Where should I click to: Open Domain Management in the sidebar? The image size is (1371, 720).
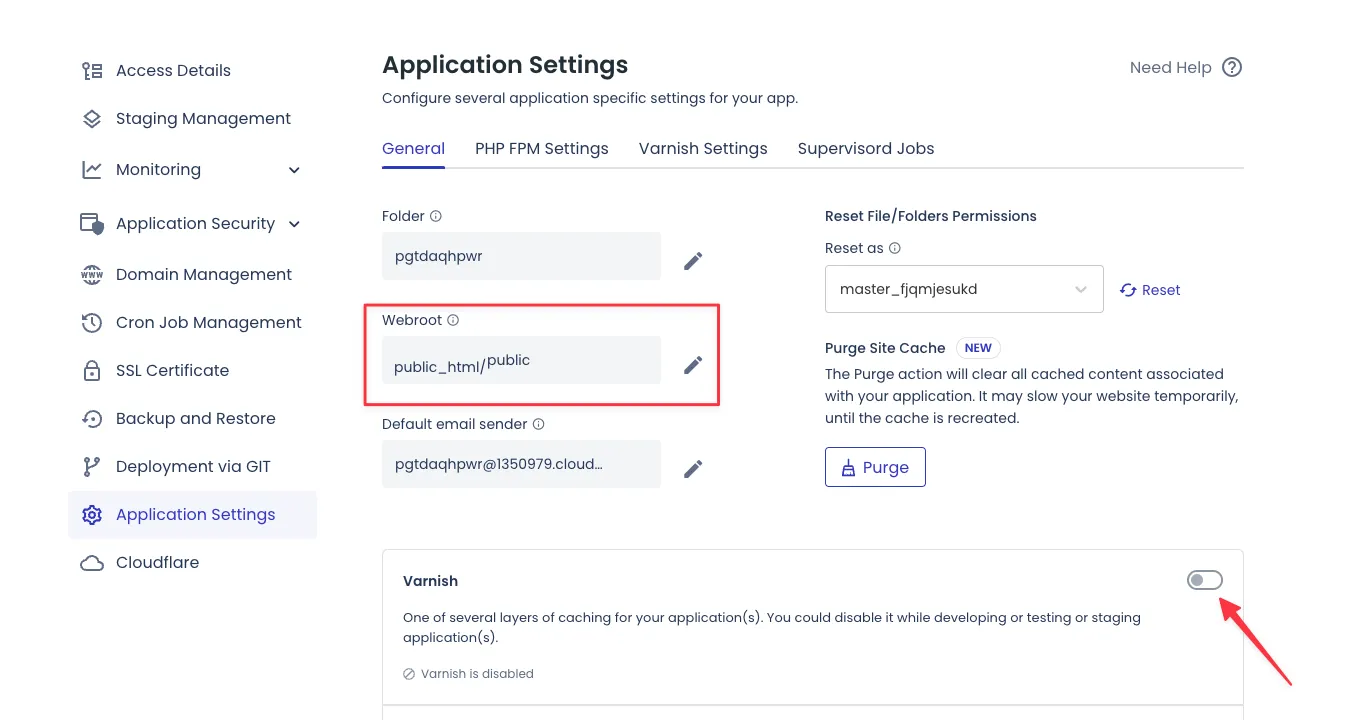point(204,275)
